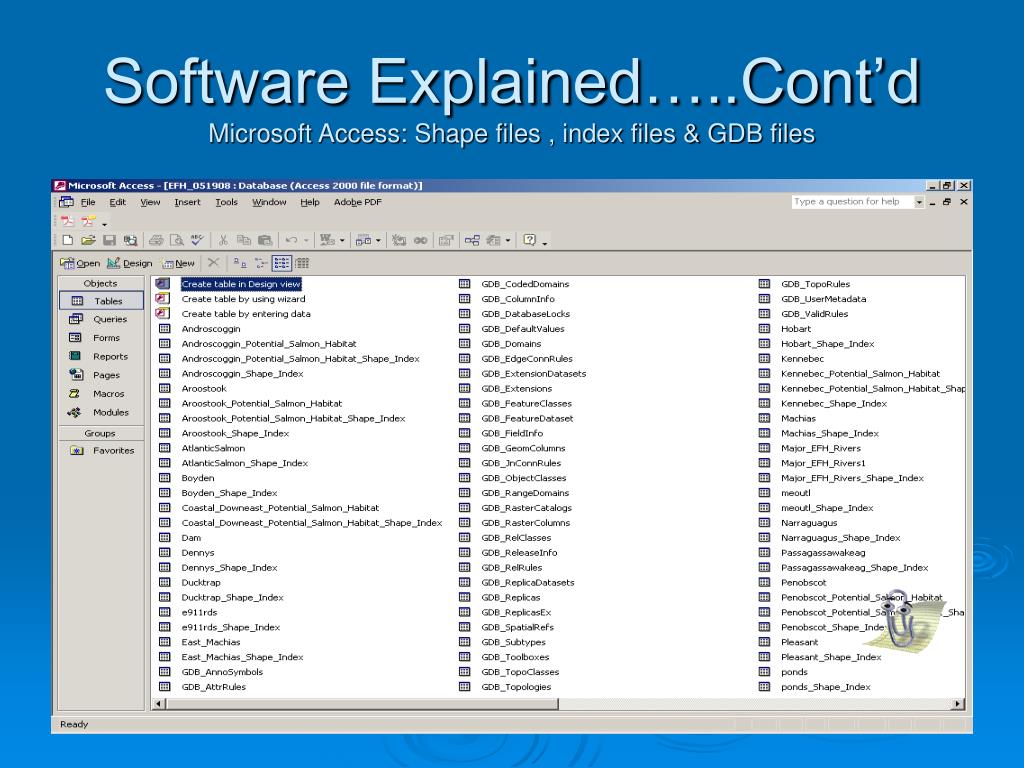
Task: Click the Print Preview toolbar icon
Action: (176, 240)
